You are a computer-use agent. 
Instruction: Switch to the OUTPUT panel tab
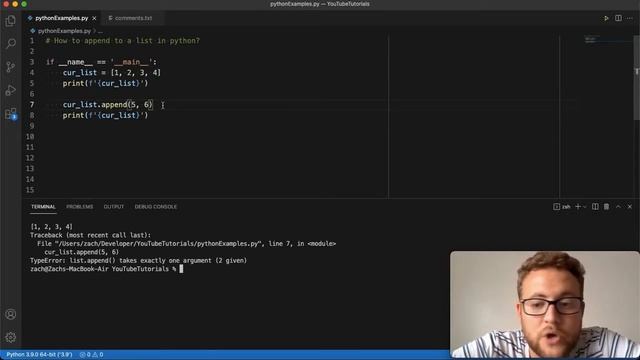tap(114, 207)
